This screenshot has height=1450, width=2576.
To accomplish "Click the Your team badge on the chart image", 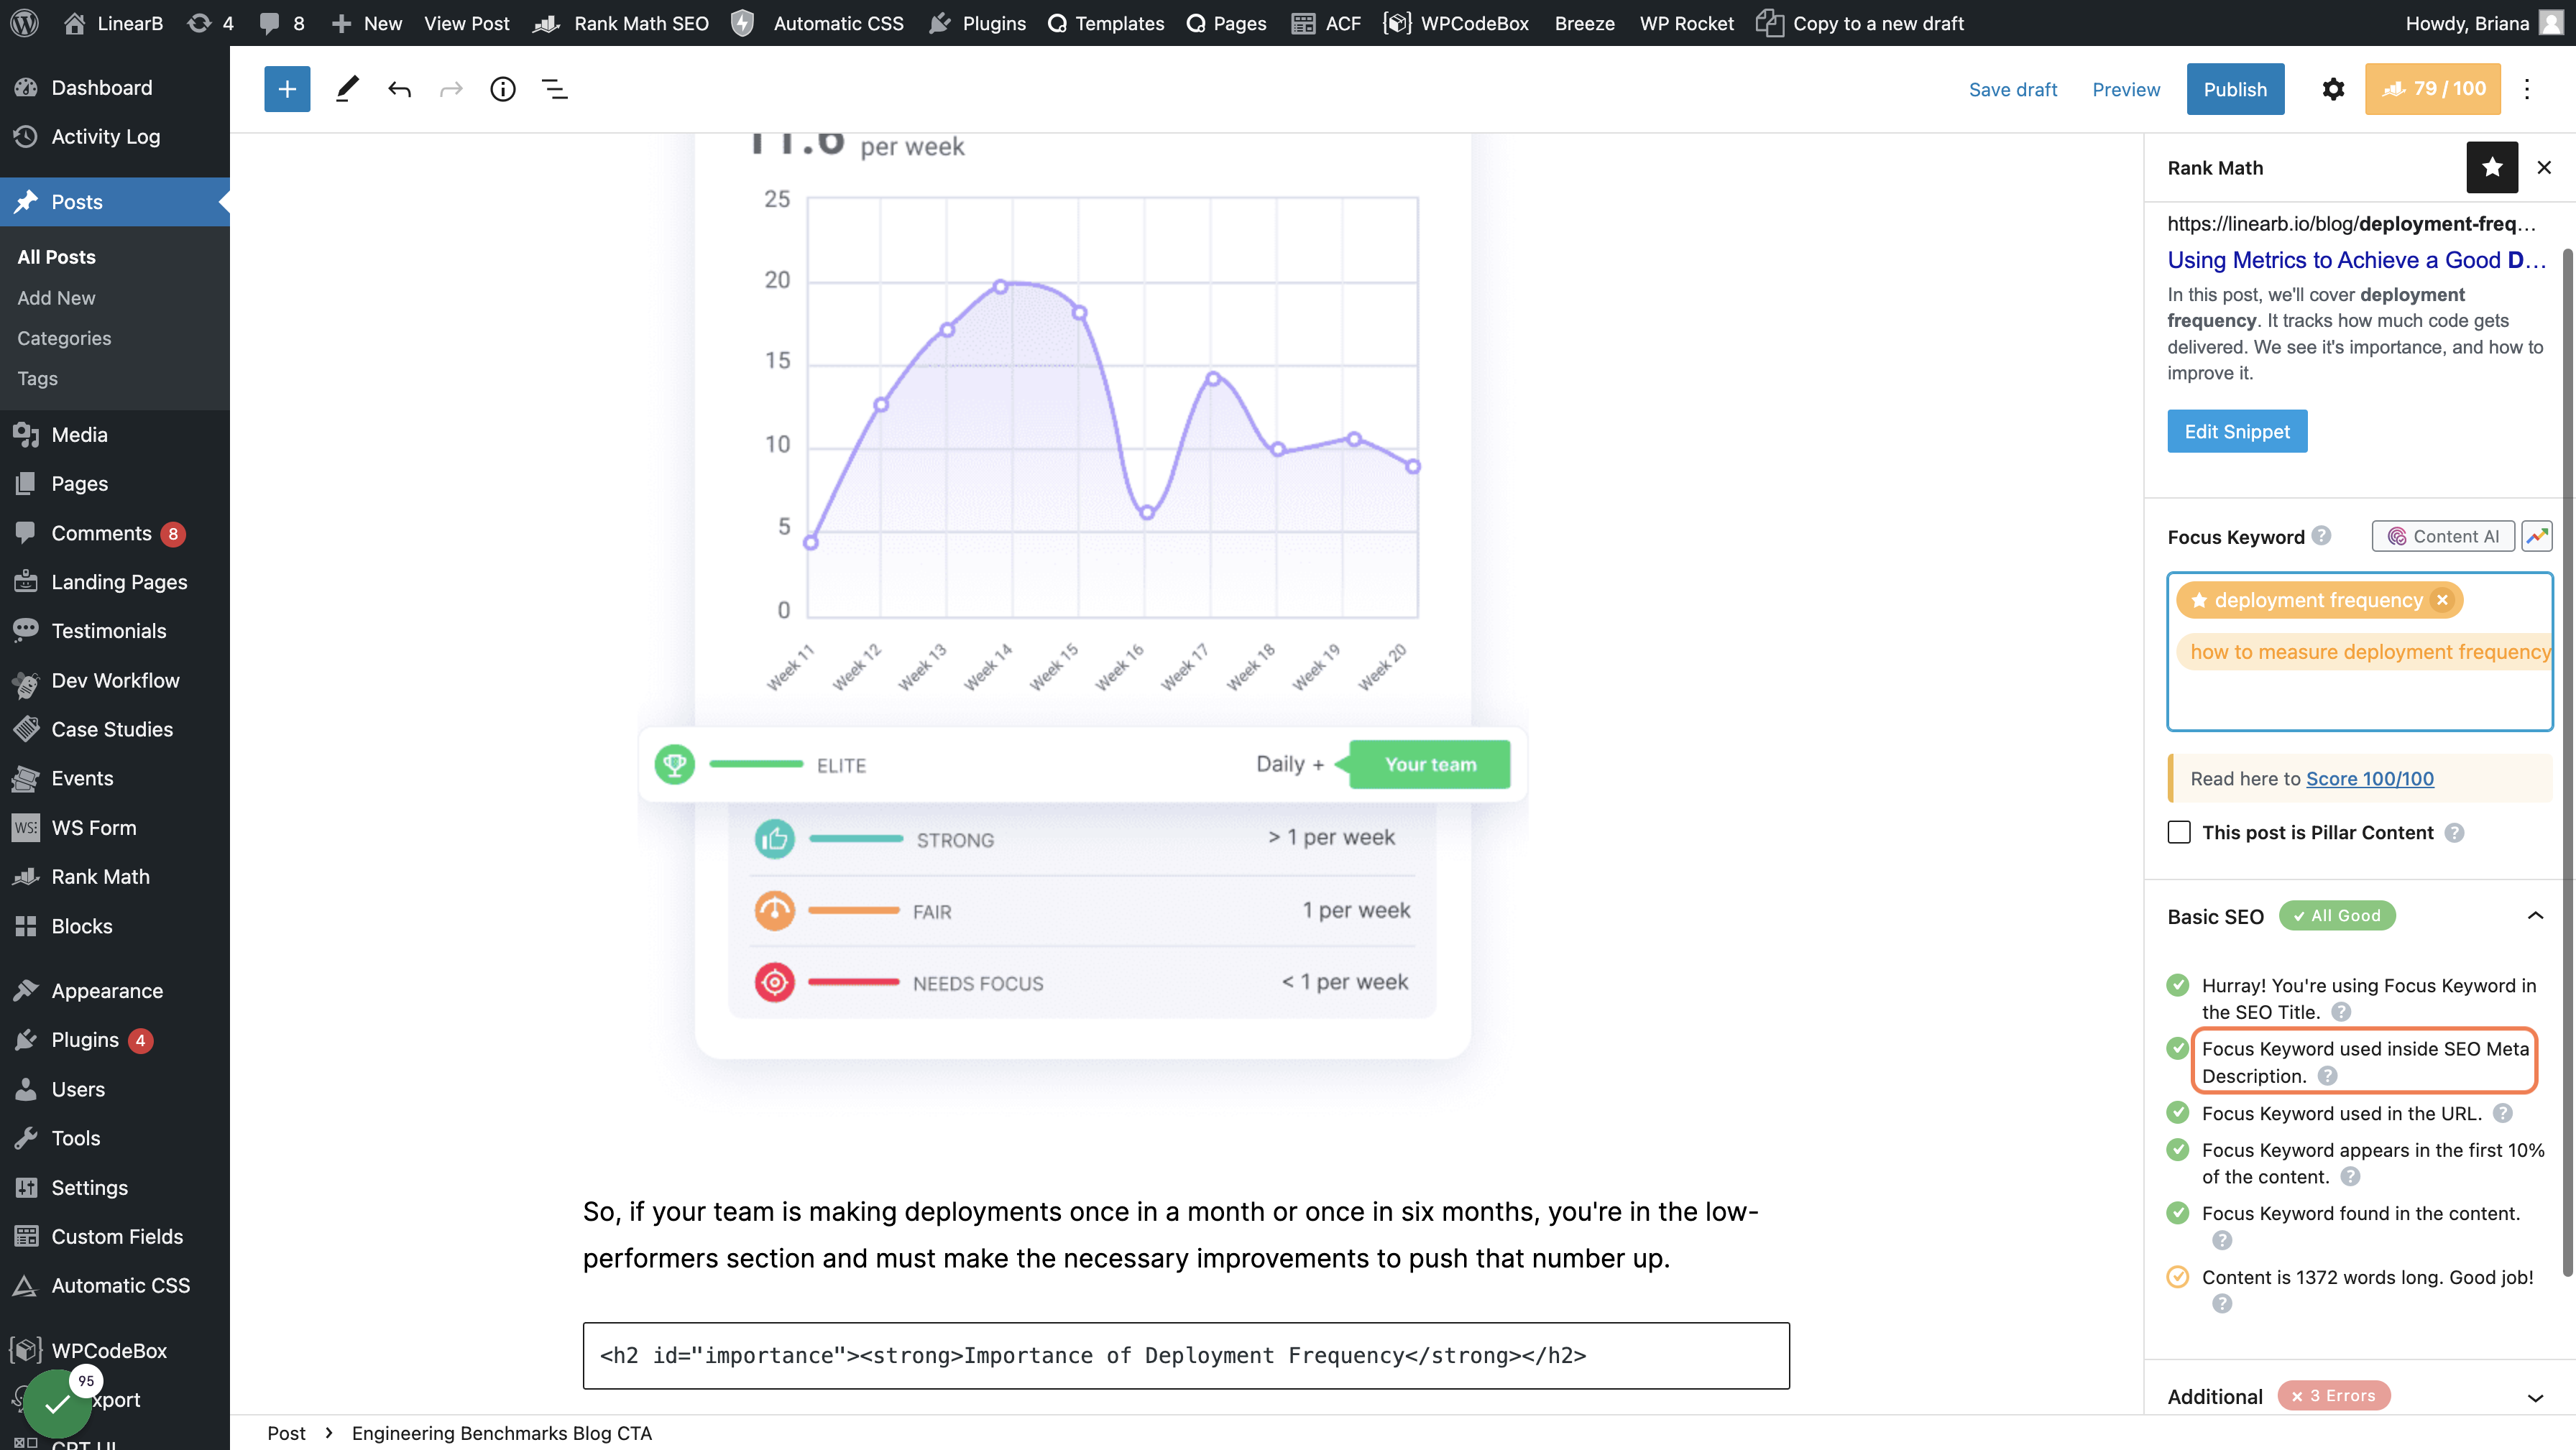I will [x=1430, y=764].
